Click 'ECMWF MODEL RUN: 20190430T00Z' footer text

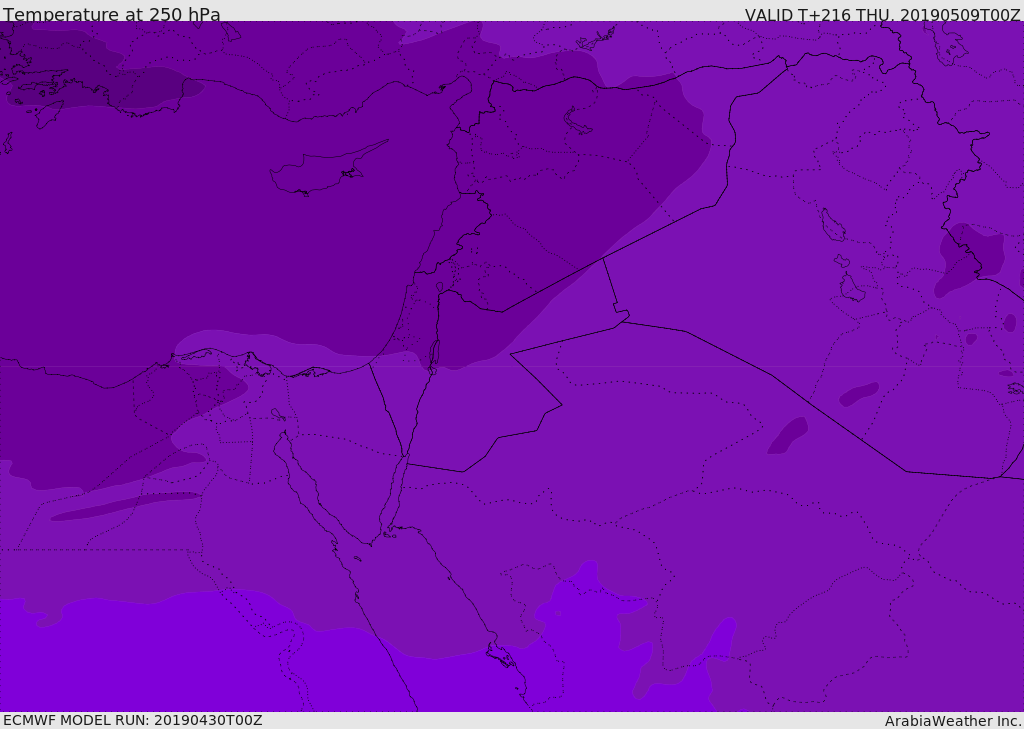pos(133,720)
